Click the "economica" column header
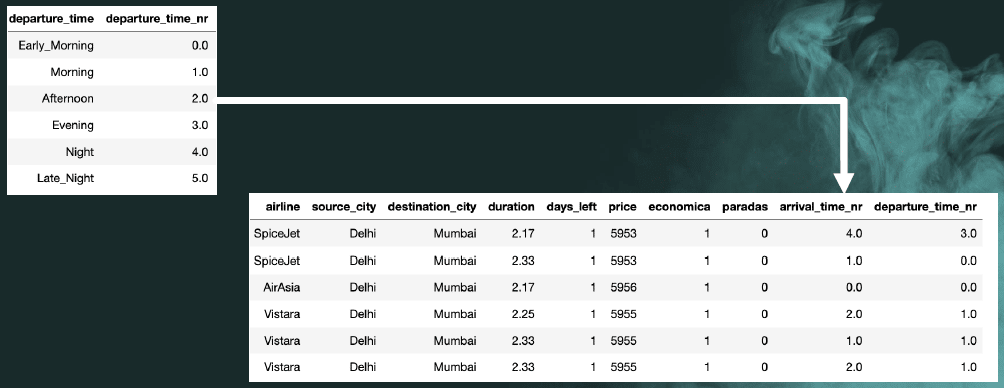Viewport: 1004px width, 388px height. pos(679,207)
